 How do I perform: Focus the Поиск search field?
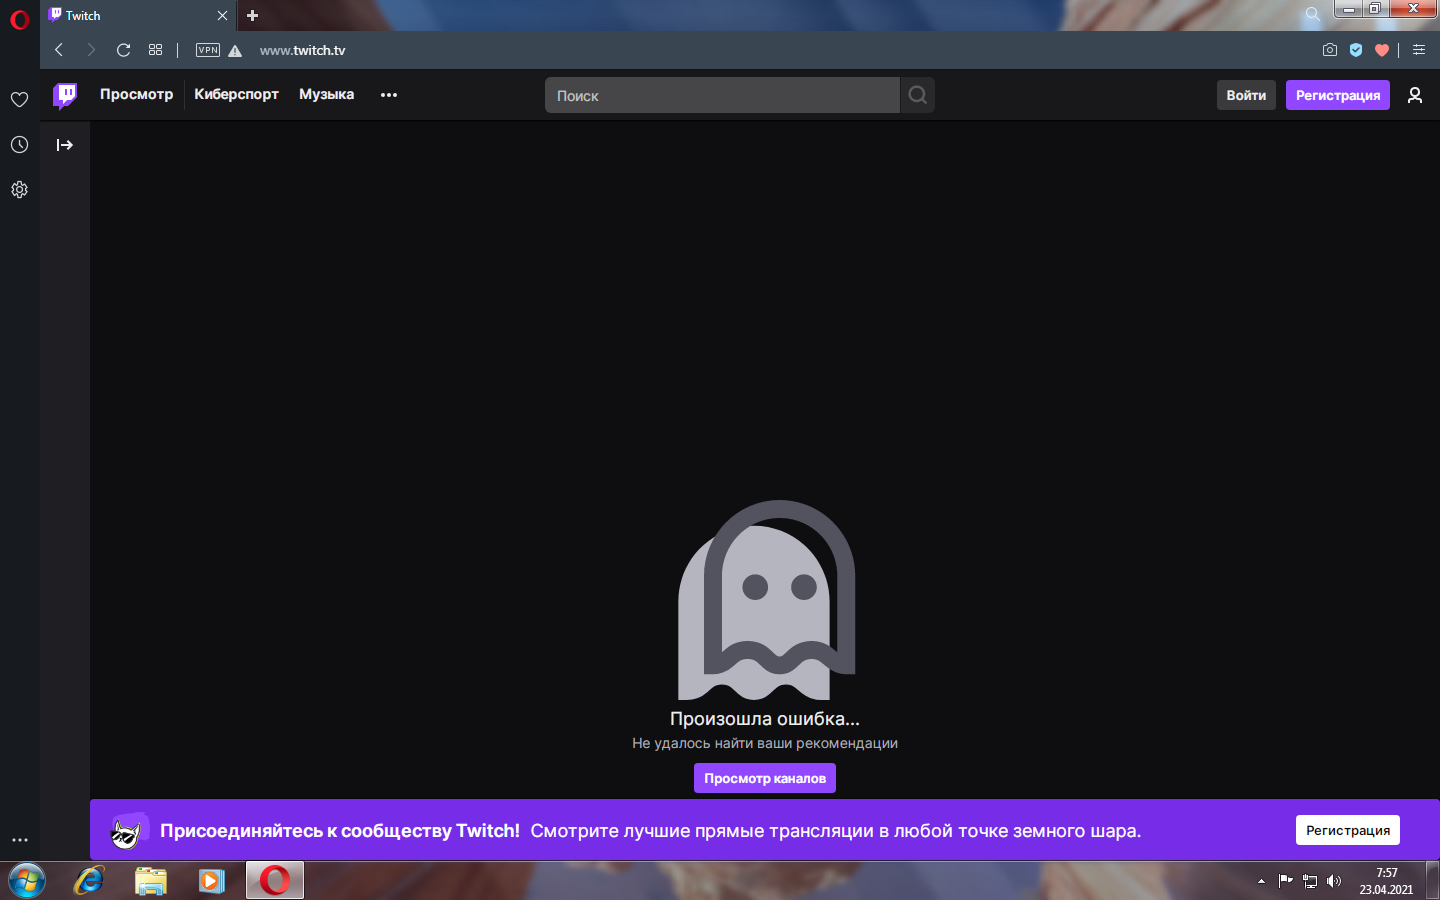(722, 95)
